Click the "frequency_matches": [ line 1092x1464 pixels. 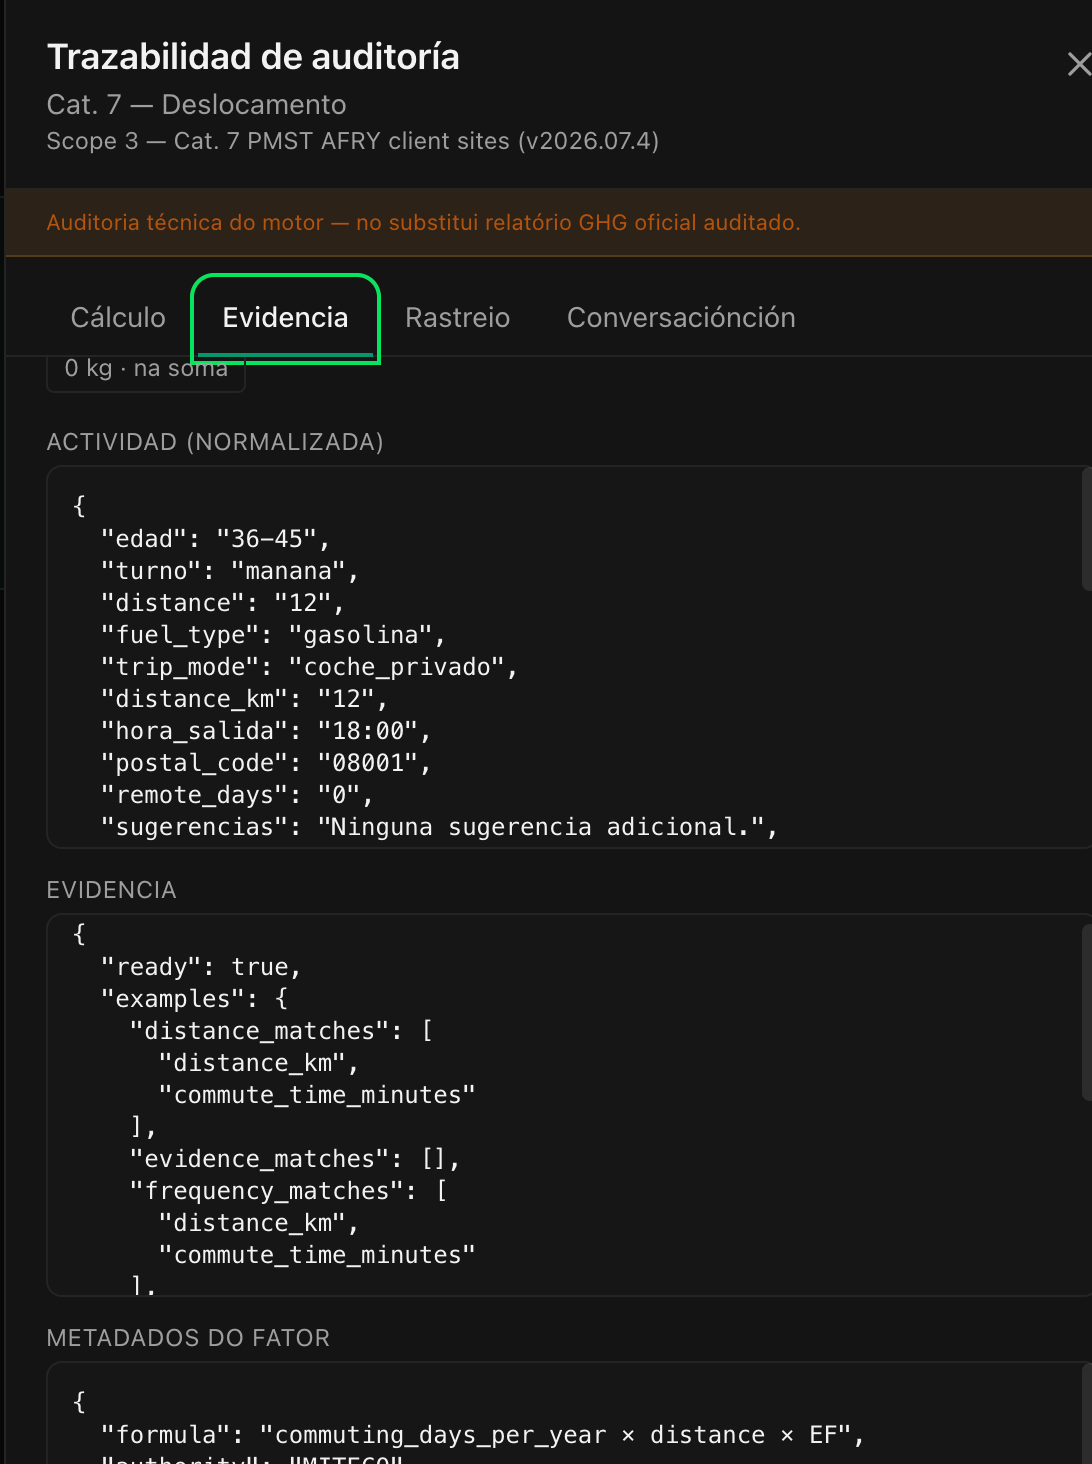(288, 1191)
